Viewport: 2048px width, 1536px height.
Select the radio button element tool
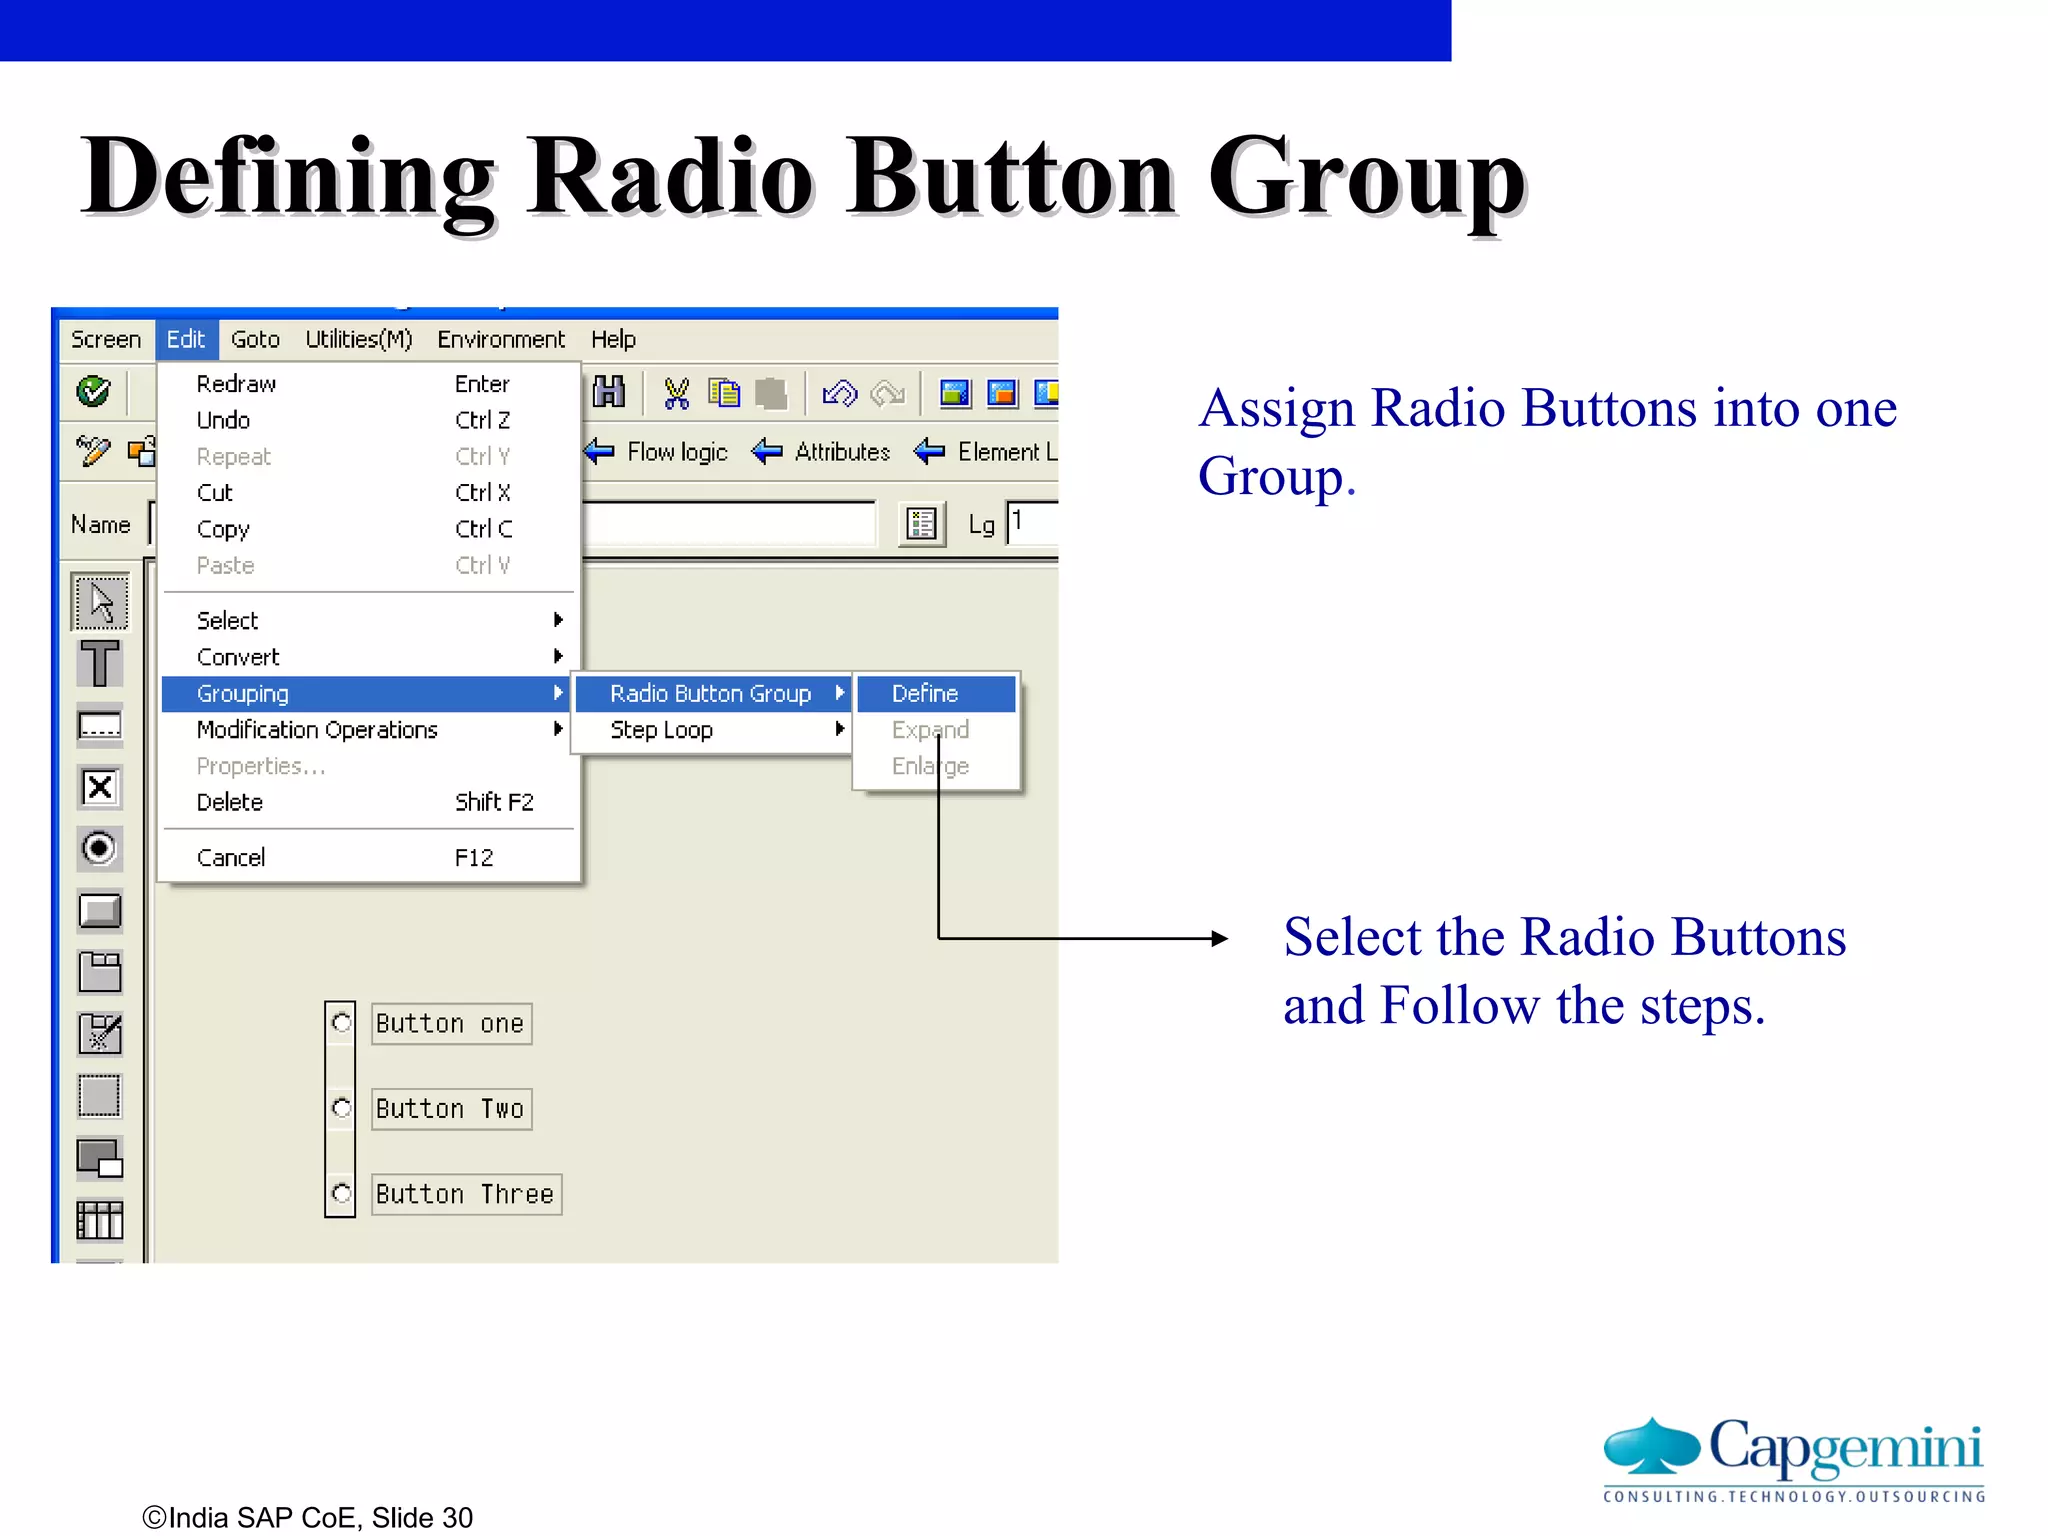(100, 849)
